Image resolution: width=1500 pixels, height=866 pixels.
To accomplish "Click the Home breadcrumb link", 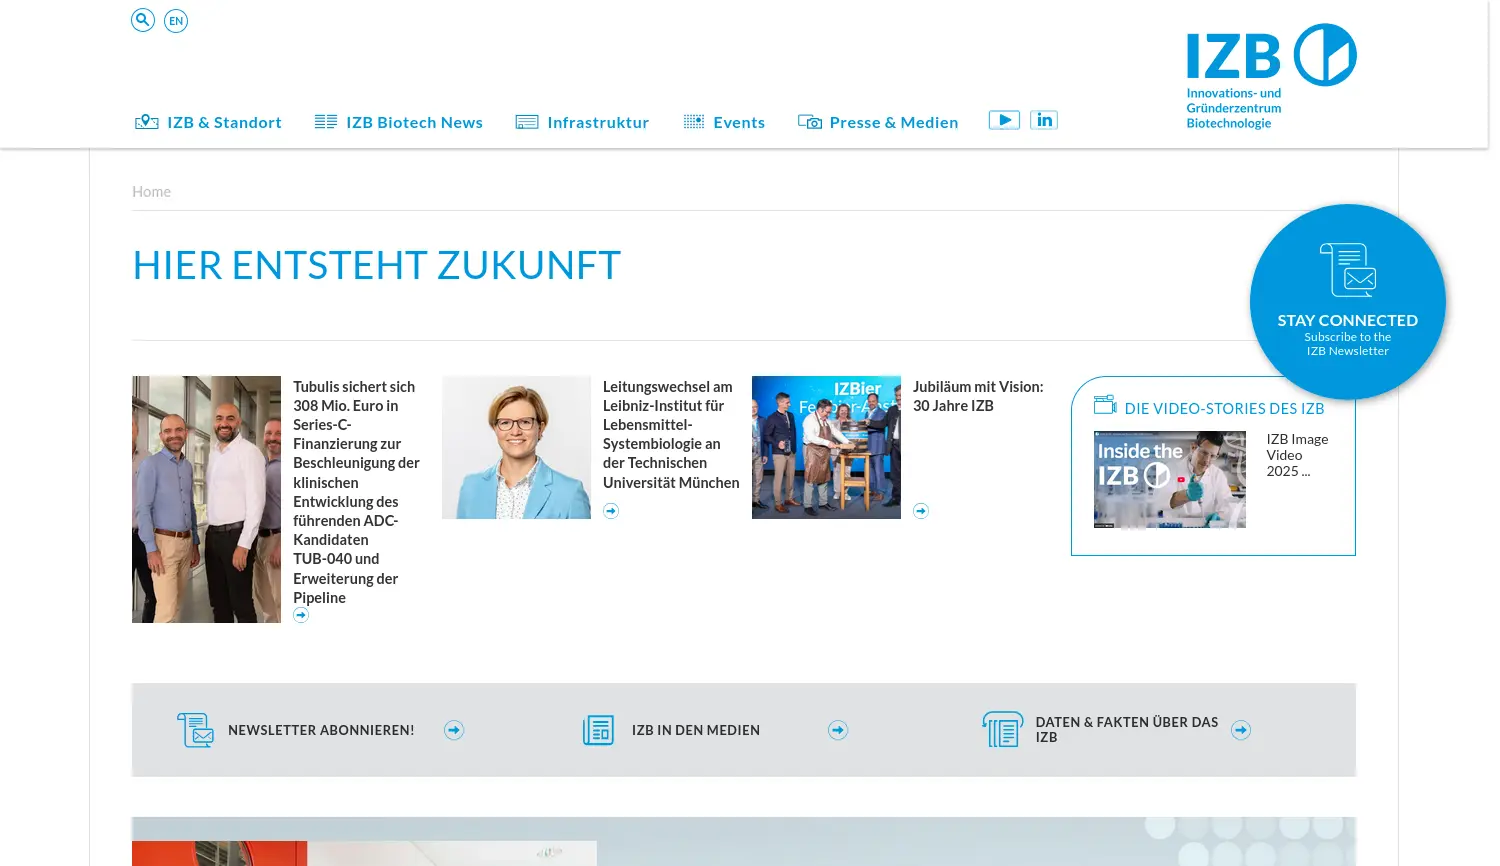I will 151,191.
